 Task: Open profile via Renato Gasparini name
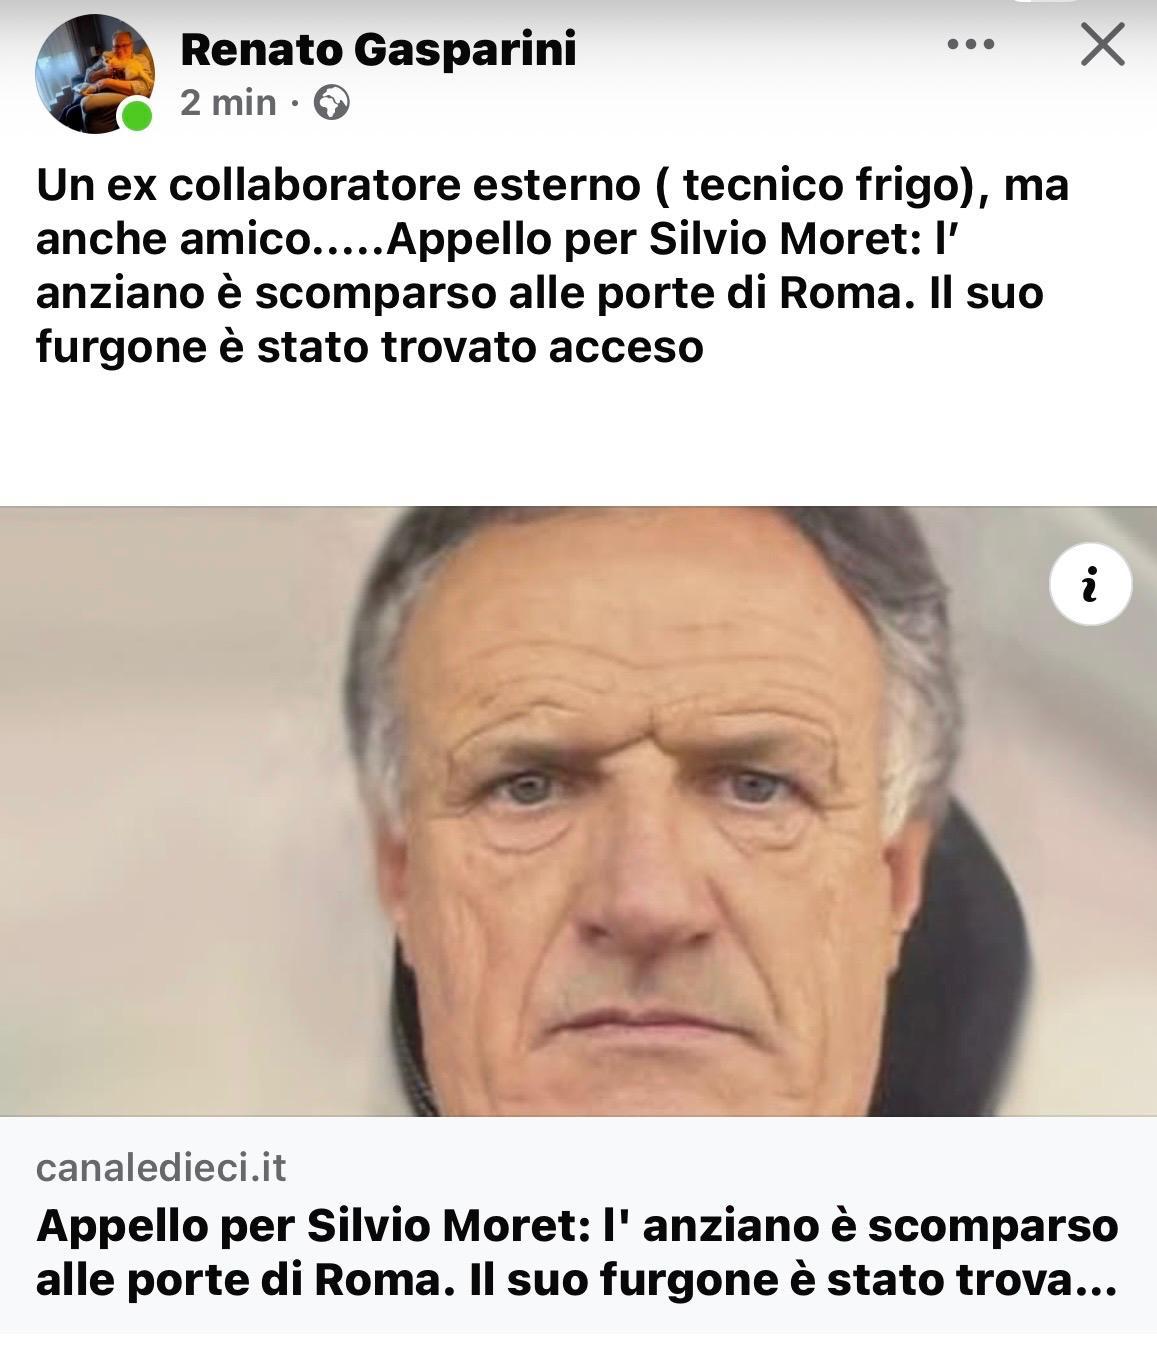pos(378,49)
